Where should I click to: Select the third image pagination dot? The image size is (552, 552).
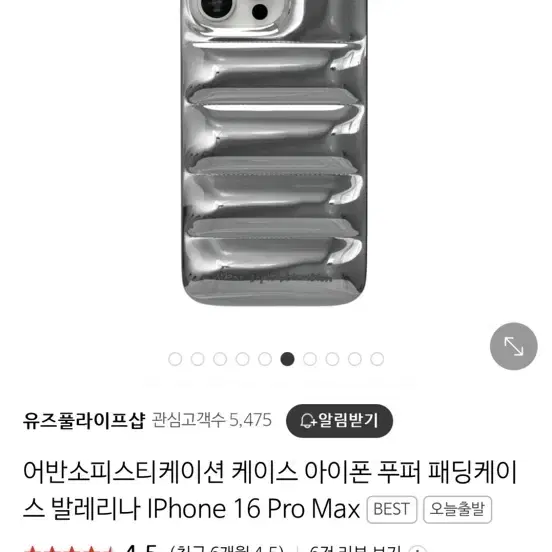pos(220,359)
